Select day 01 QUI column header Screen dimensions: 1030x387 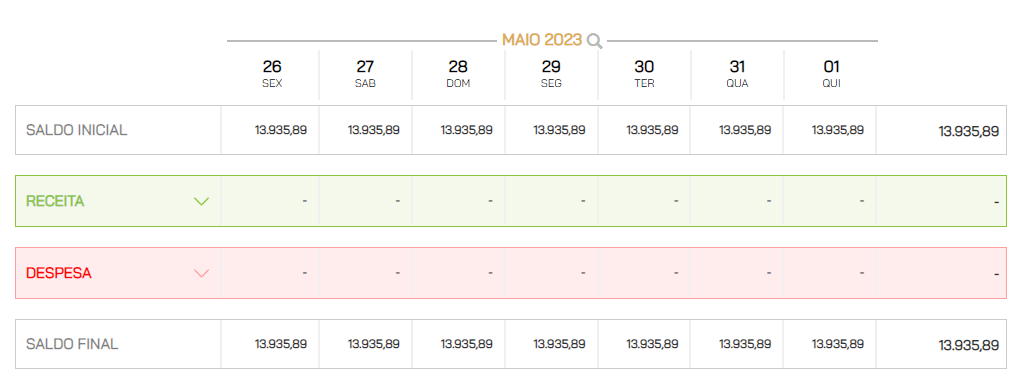coord(831,74)
